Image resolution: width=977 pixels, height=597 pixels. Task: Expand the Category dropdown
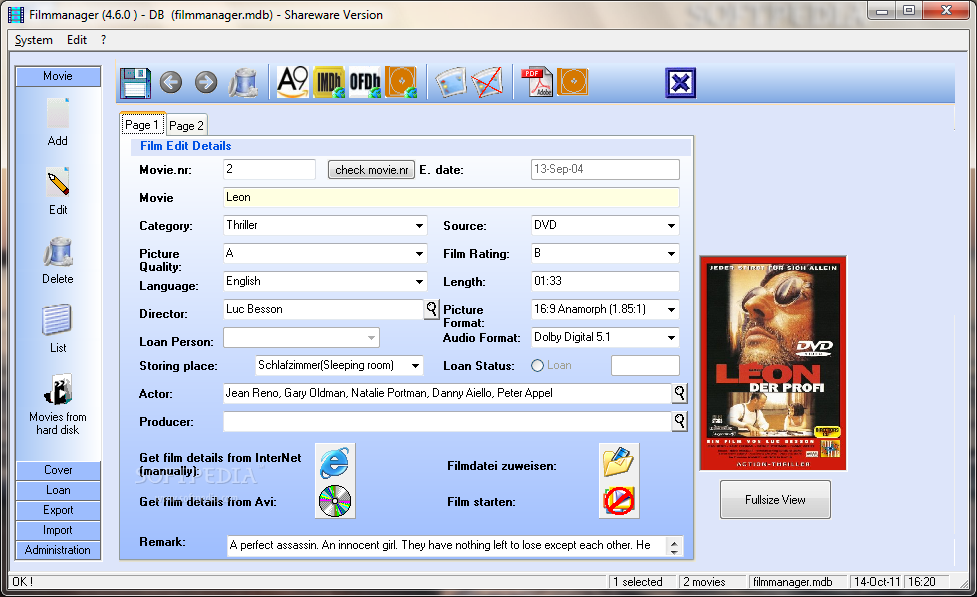(x=419, y=226)
